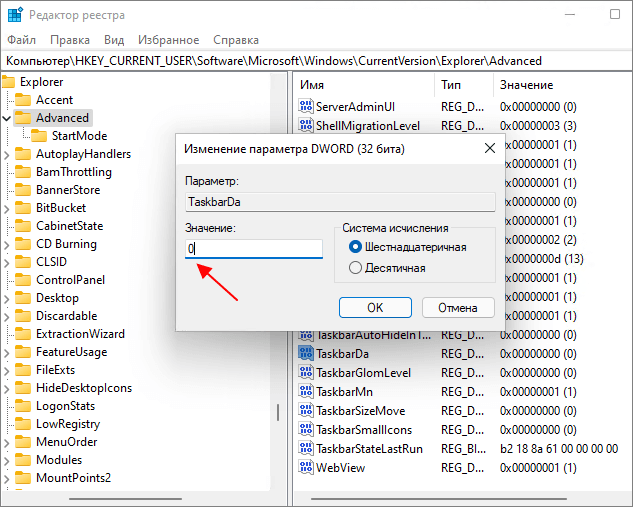Open the Избранное menu
Screen dimensions: 633x507
[x=169, y=40]
